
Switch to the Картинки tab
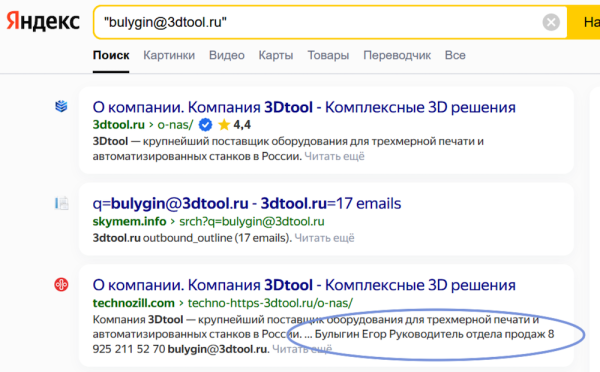click(169, 55)
